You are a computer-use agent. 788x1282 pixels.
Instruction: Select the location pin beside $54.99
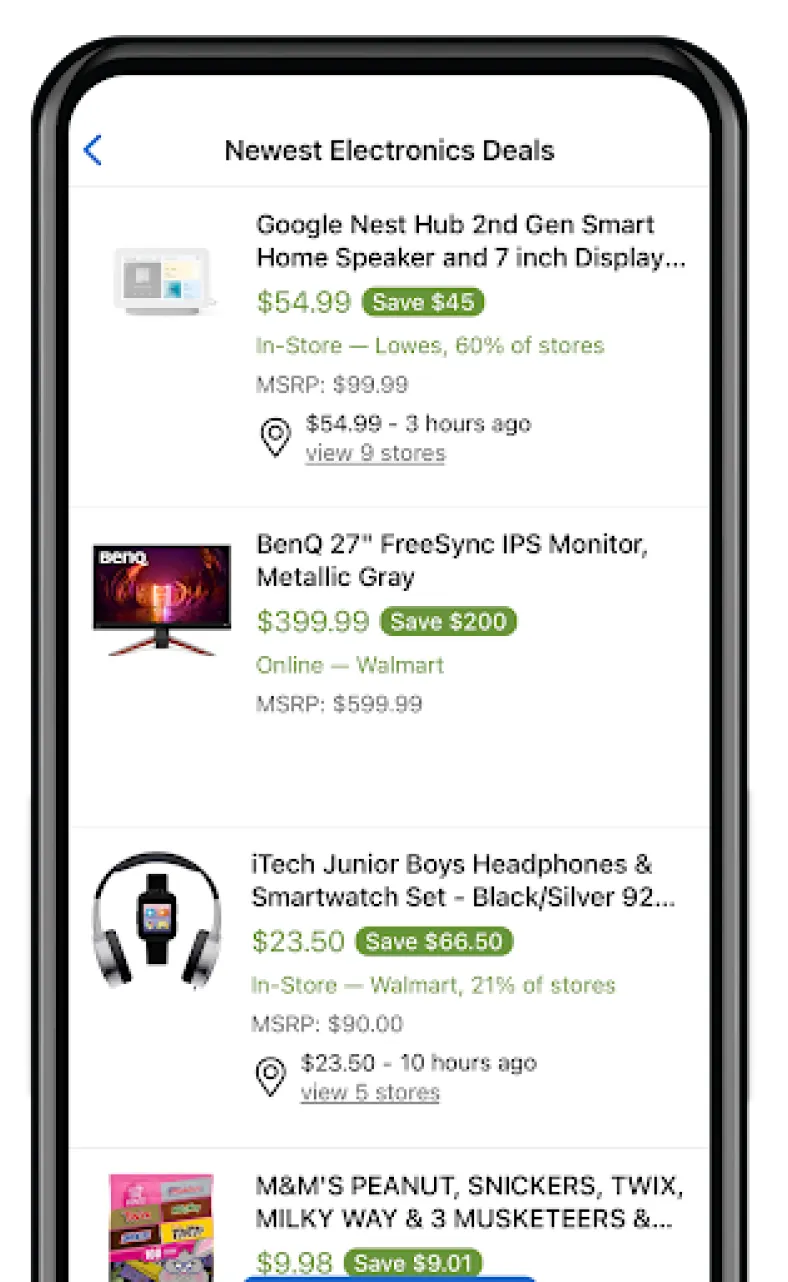(x=276, y=437)
